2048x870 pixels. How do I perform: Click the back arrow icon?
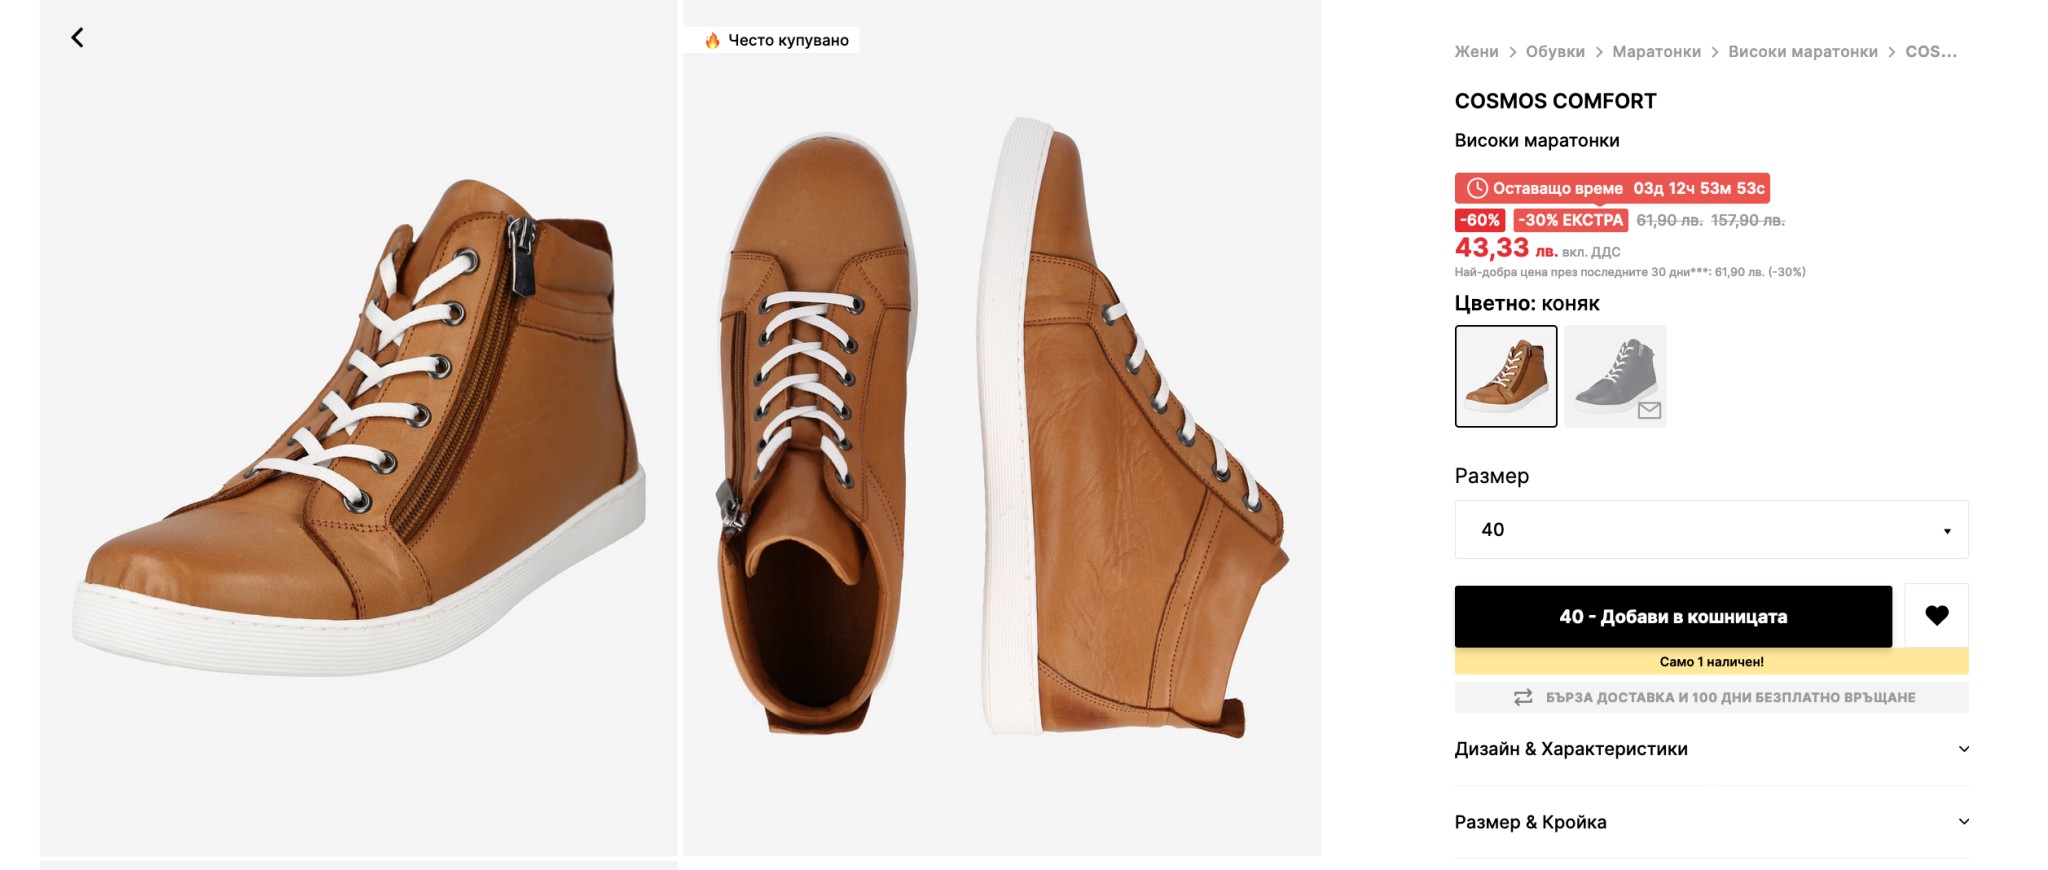(x=77, y=38)
